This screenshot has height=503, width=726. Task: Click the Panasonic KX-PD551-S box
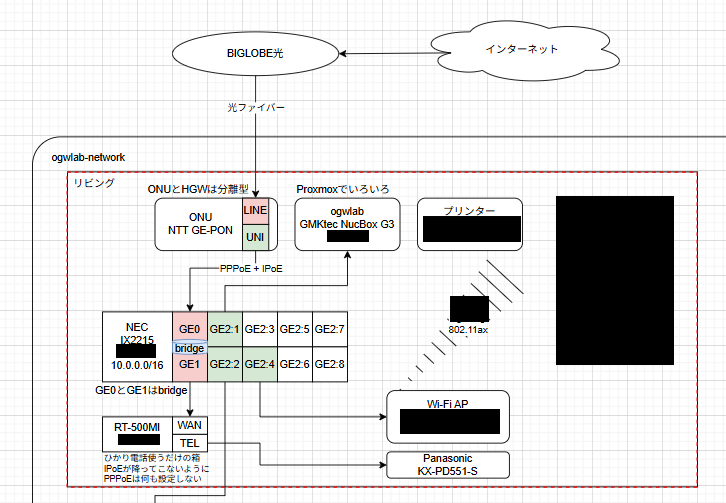[447, 464]
